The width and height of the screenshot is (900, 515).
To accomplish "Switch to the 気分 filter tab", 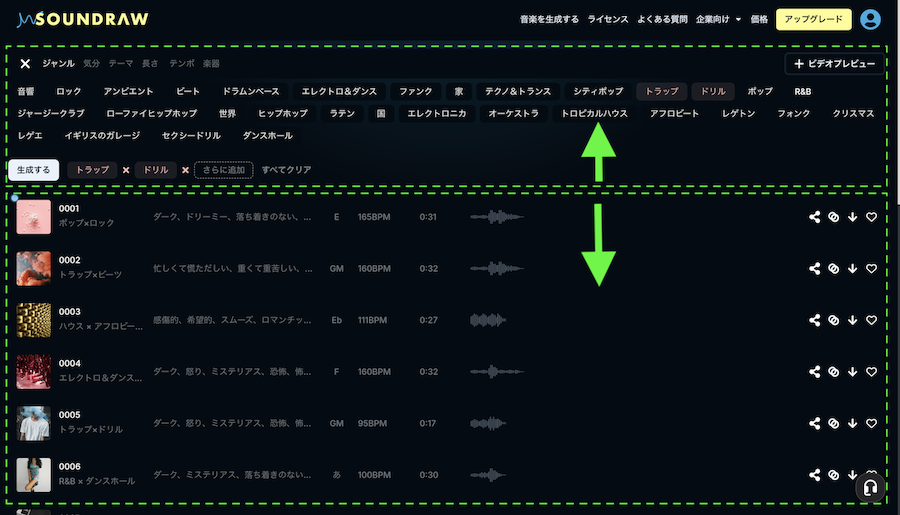I will point(92,64).
